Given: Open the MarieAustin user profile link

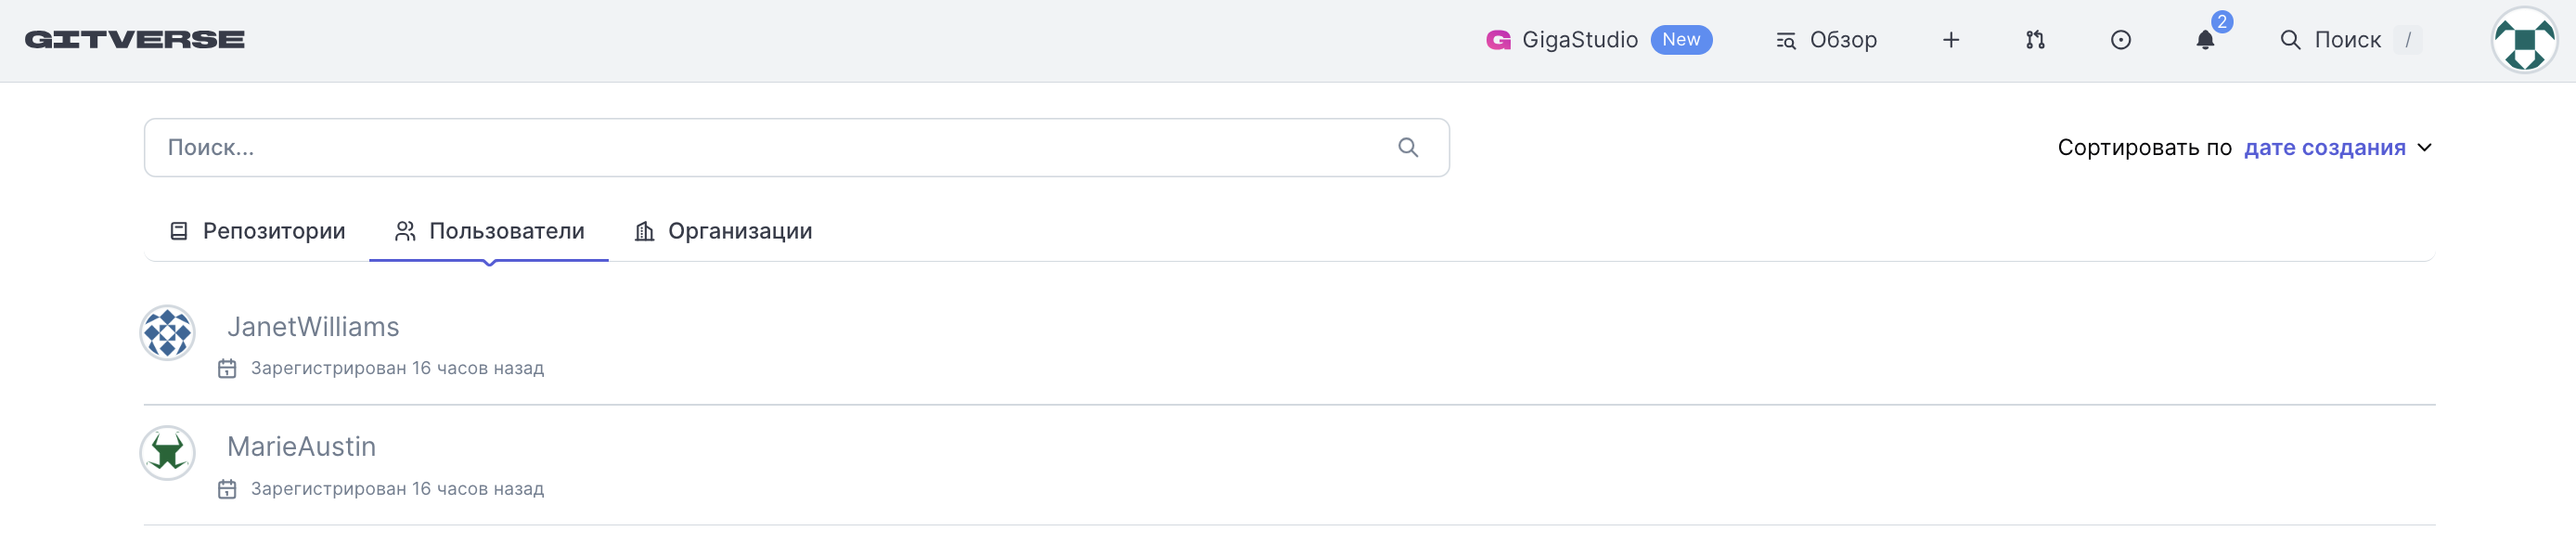Looking at the screenshot, I should [301, 447].
